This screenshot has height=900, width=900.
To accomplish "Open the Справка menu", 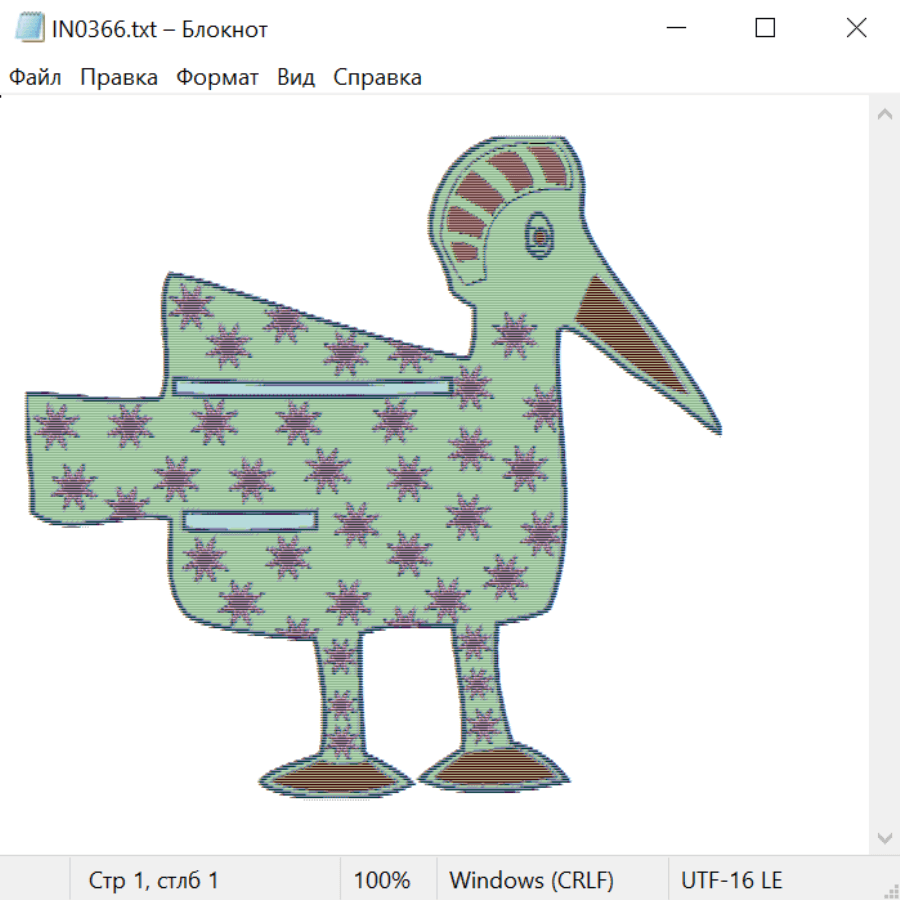I will pyautogui.click(x=377, y=78).
